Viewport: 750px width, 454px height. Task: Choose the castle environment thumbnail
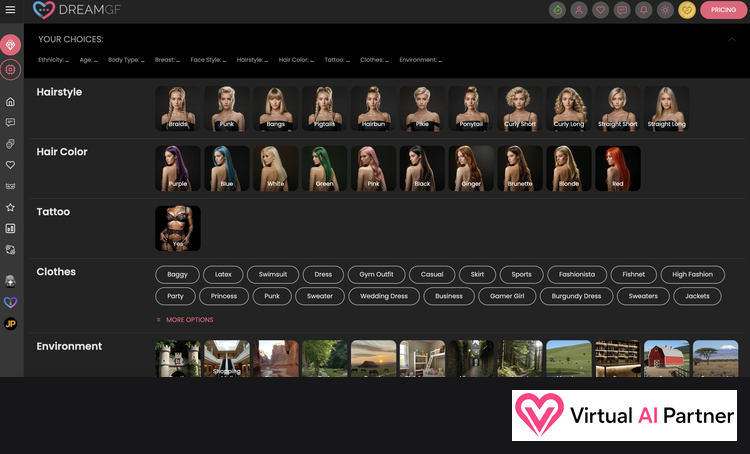[x=178, y=358]
